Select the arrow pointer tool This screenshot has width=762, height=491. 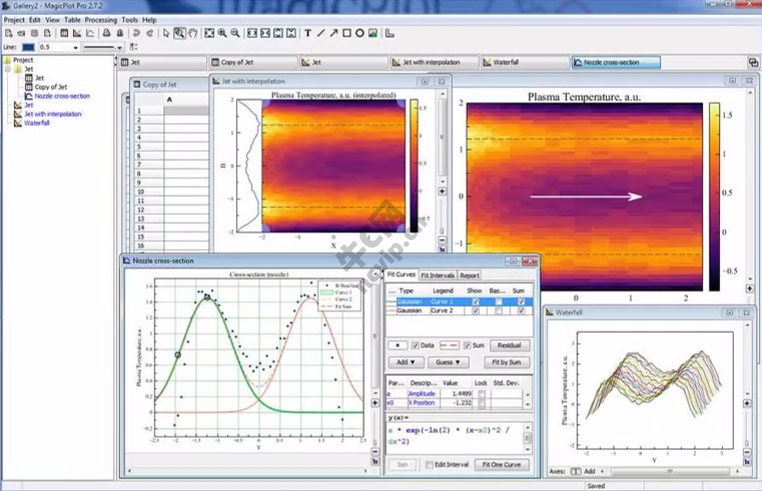point(166,33)
